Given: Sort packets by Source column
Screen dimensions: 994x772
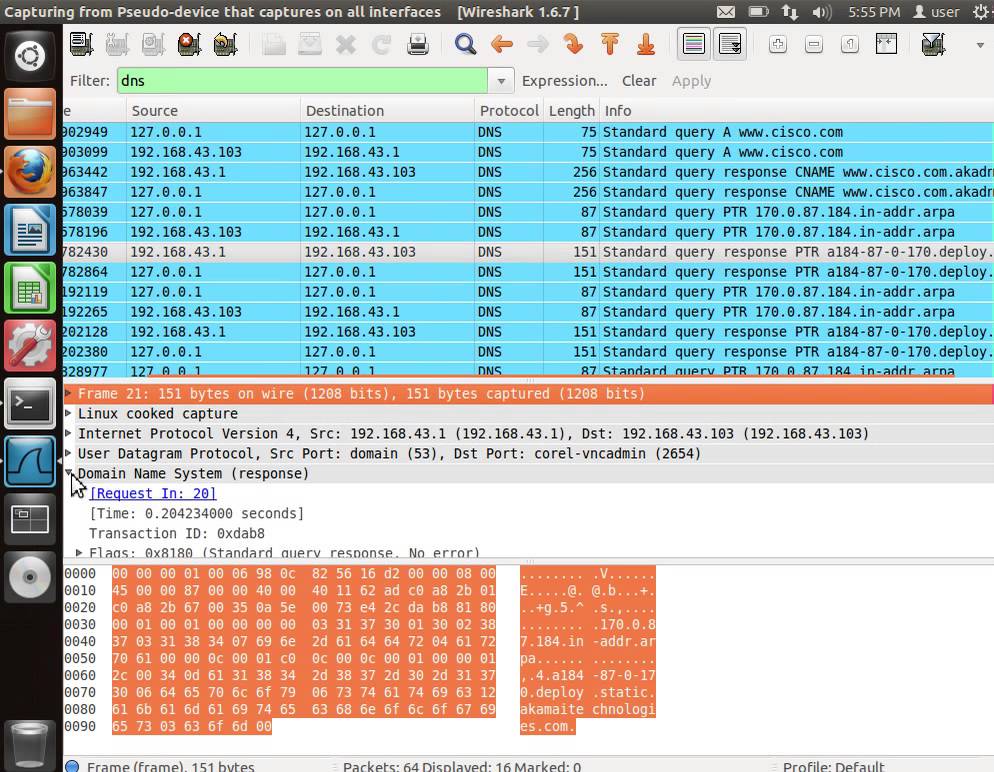Looking at the screenshot, I should (213, 111).
